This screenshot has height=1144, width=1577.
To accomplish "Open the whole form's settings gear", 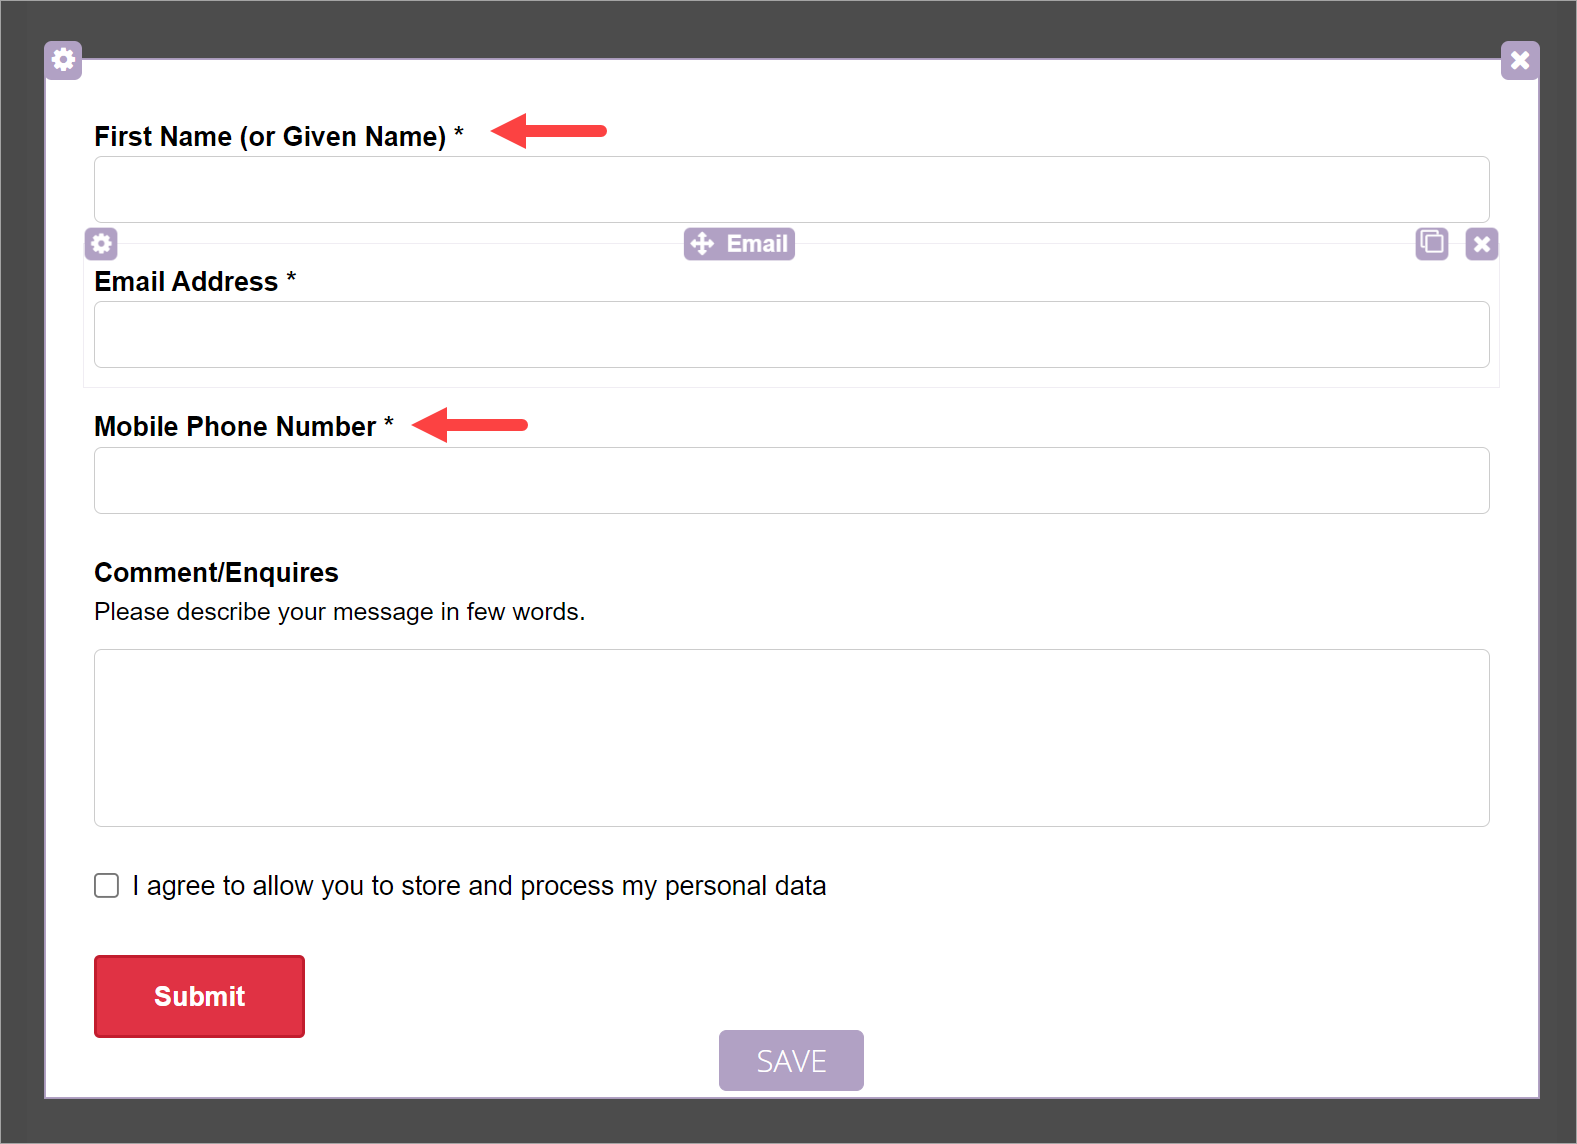I will coord(63,60).
